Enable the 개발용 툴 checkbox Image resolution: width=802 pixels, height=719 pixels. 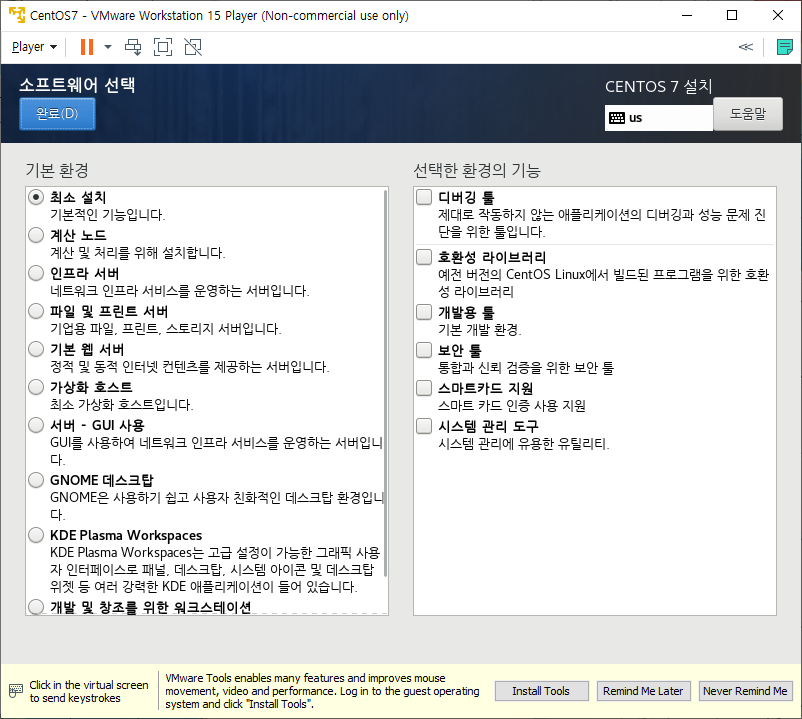coord(424,312)
